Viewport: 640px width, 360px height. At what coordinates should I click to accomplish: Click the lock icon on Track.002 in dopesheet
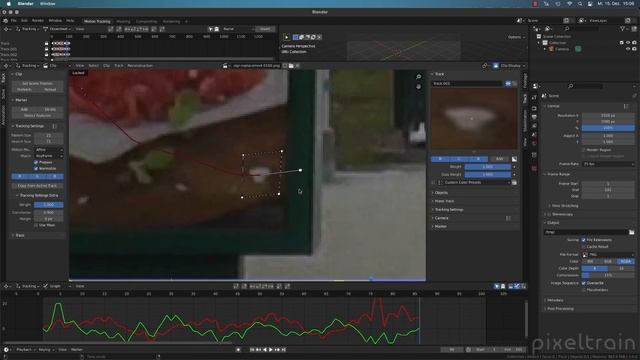pyautogui.click(x=46, y=54)
